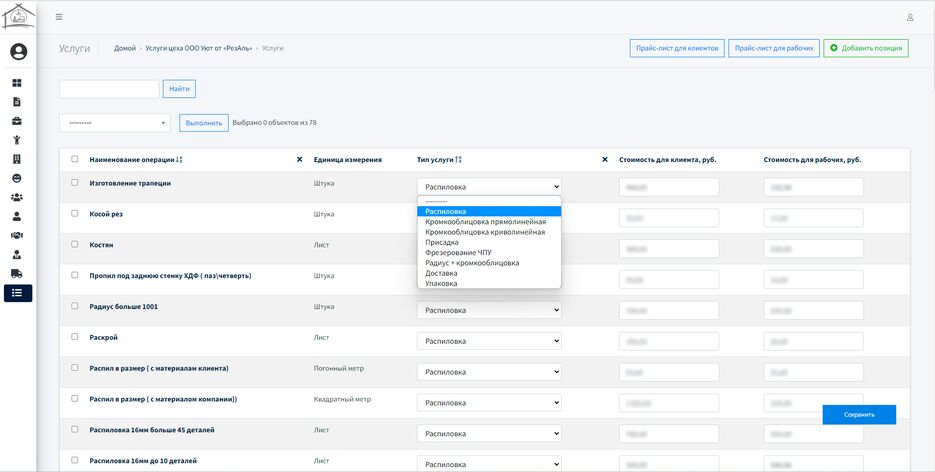This screenshot has height=472, width=935.
Task: Toggle the hamburger sidebar menu
Action: [59, 17]
